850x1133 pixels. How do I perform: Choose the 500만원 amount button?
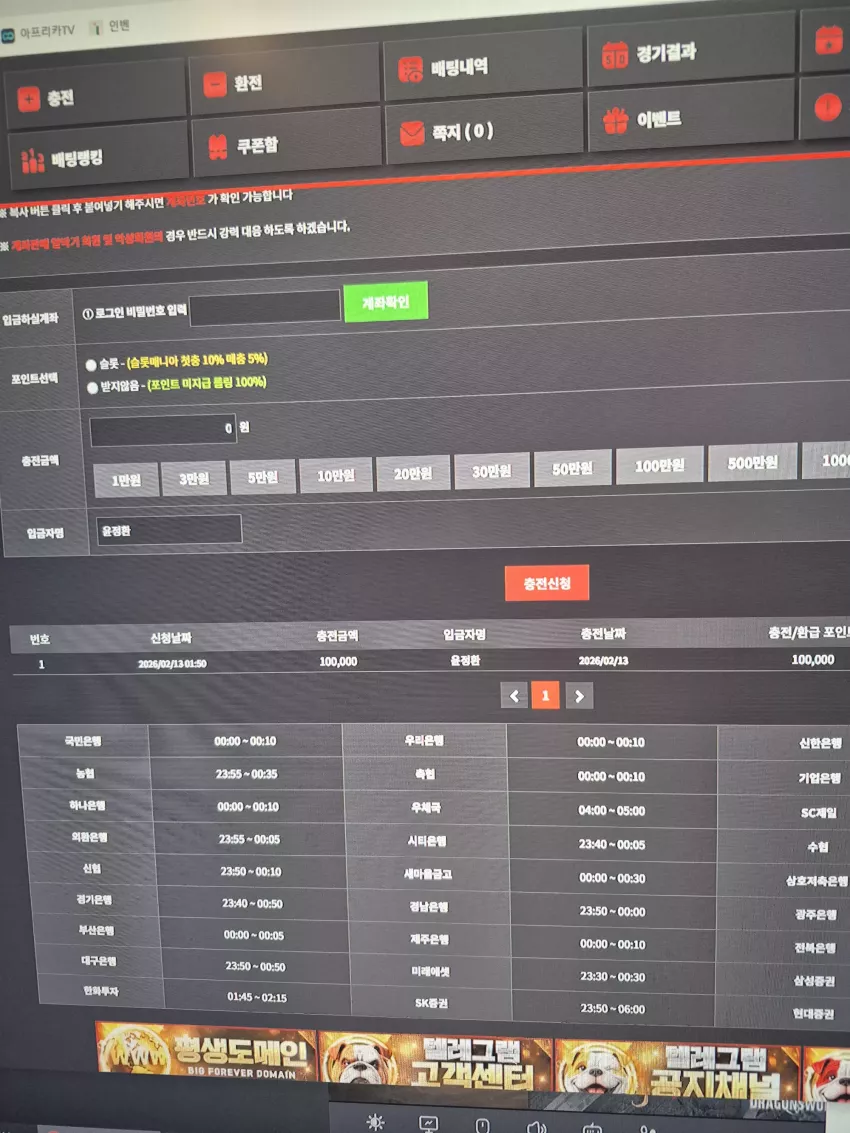point(752,462)
